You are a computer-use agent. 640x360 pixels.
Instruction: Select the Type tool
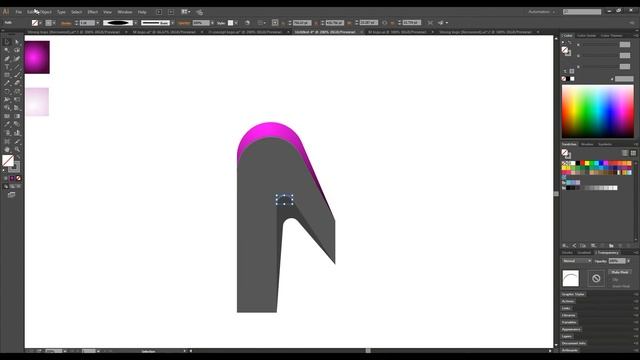pyautogui.click(x=7, y=67)
